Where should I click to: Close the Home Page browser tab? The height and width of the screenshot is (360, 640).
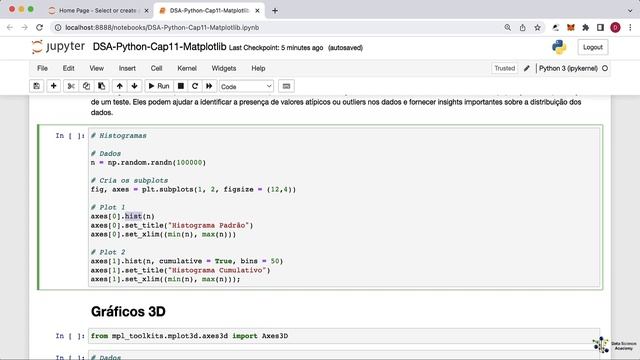pos(147,11)
